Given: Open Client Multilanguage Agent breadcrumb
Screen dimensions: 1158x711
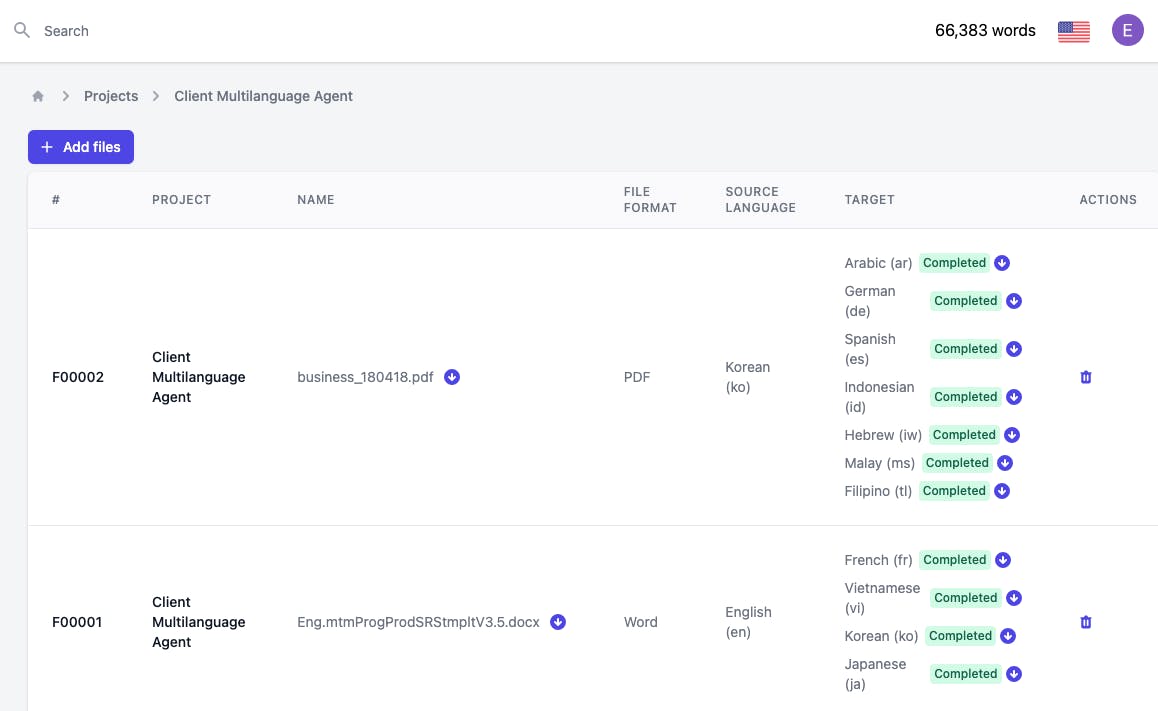Looking at the screenshot, I should (x=263, y=96).
